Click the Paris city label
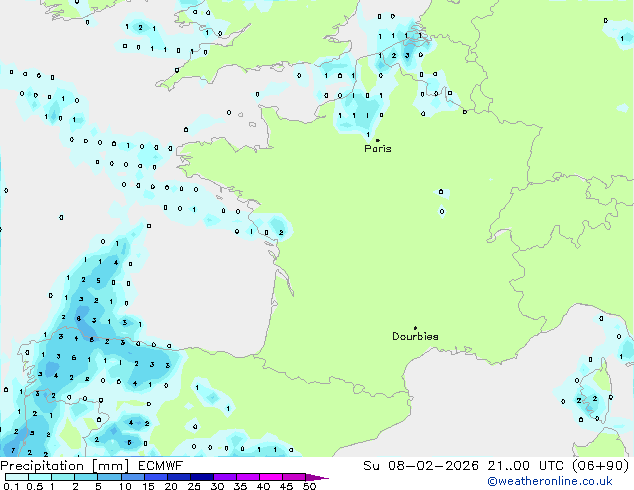 (378, 149)
